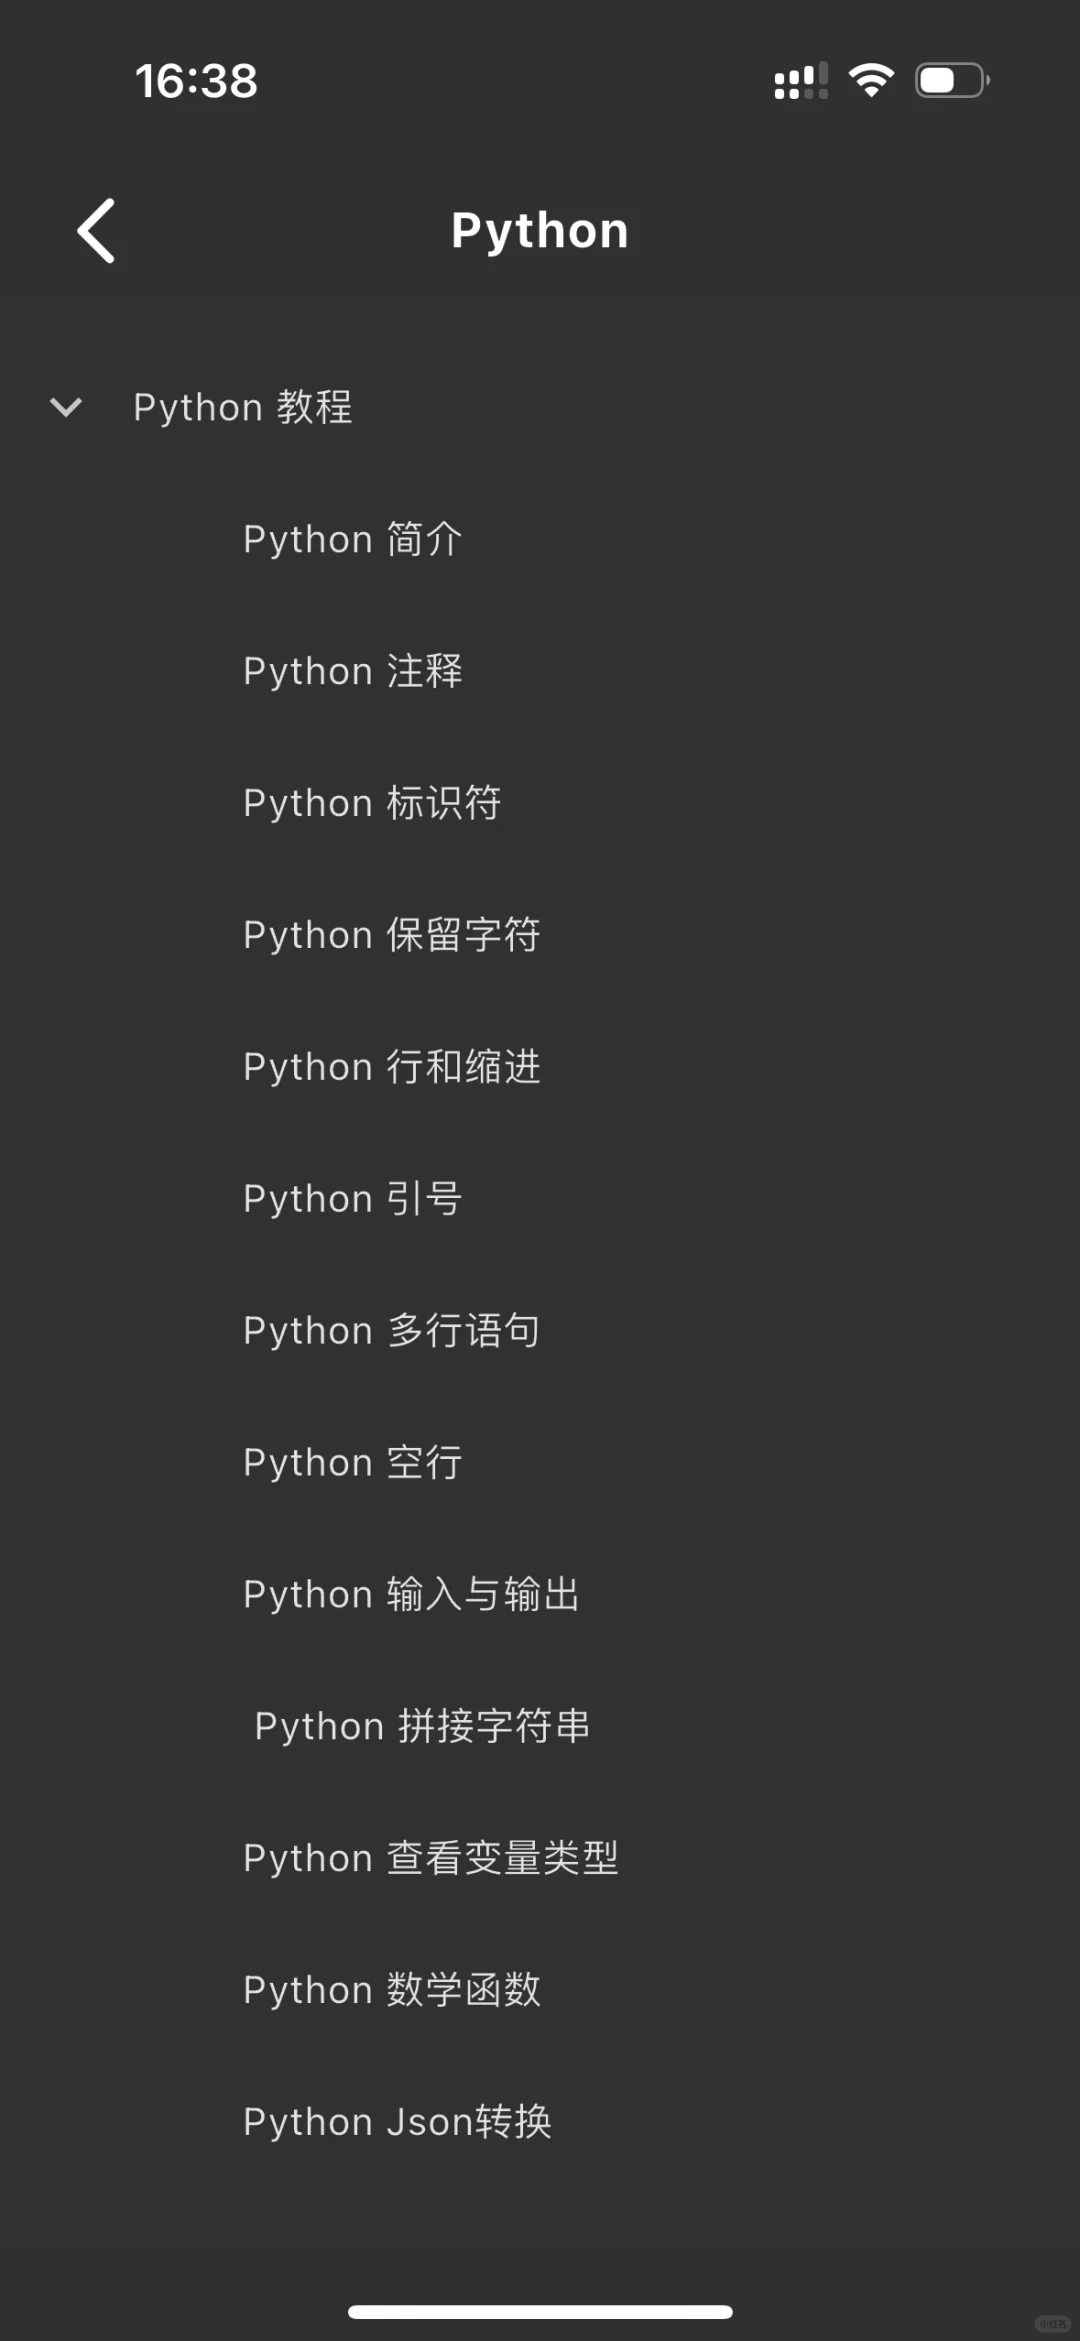Image resolution: width=1080 pixels, height=2341 pixels.
Task: Select Python 标识符 from the list
Action: 372,804
